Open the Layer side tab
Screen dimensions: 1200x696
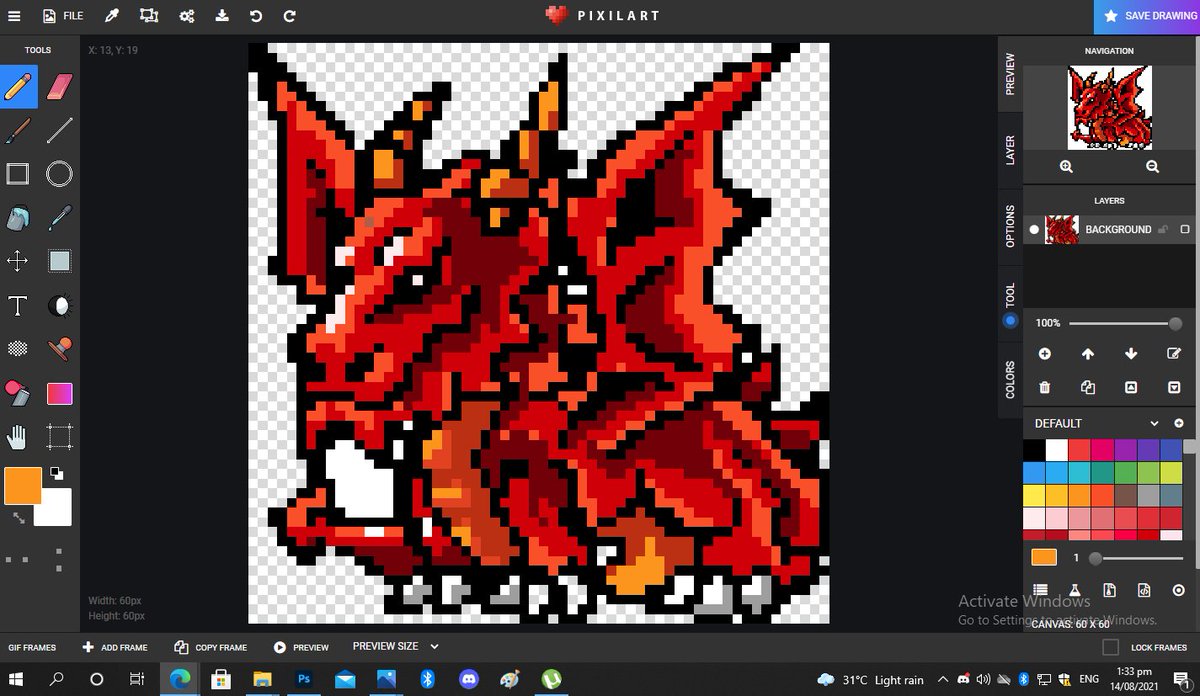point(1010,151)
